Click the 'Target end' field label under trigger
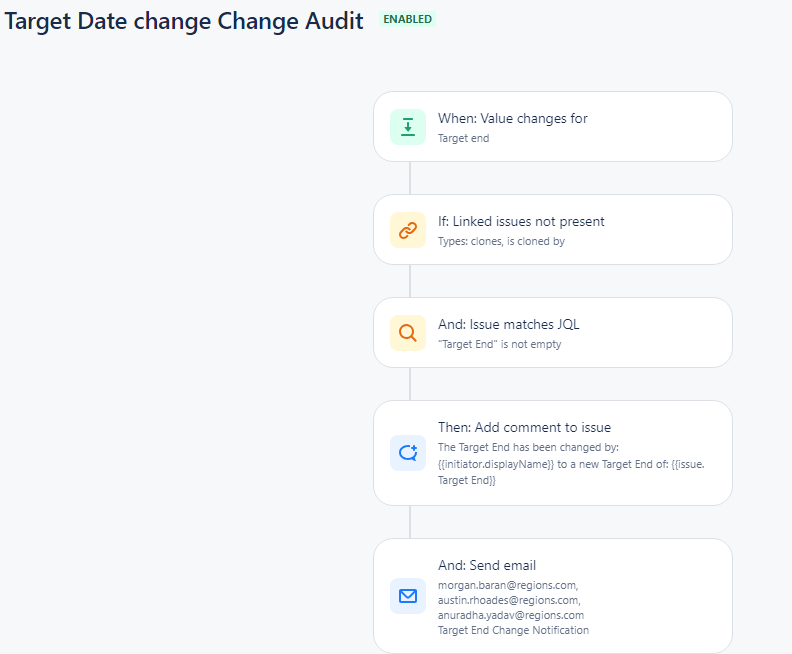The width and height of the screenshot is (792, 654). (x=463, y=138)
